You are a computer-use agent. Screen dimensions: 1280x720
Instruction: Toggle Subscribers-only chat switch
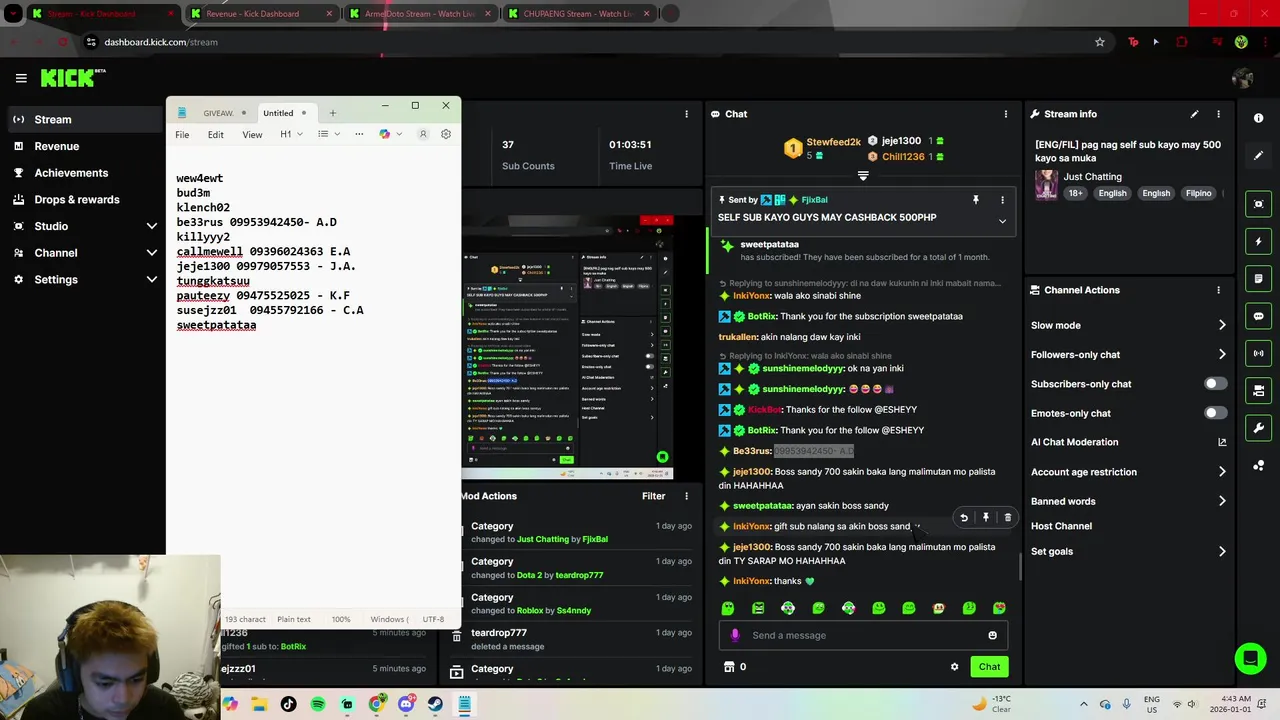[1215, 384]
